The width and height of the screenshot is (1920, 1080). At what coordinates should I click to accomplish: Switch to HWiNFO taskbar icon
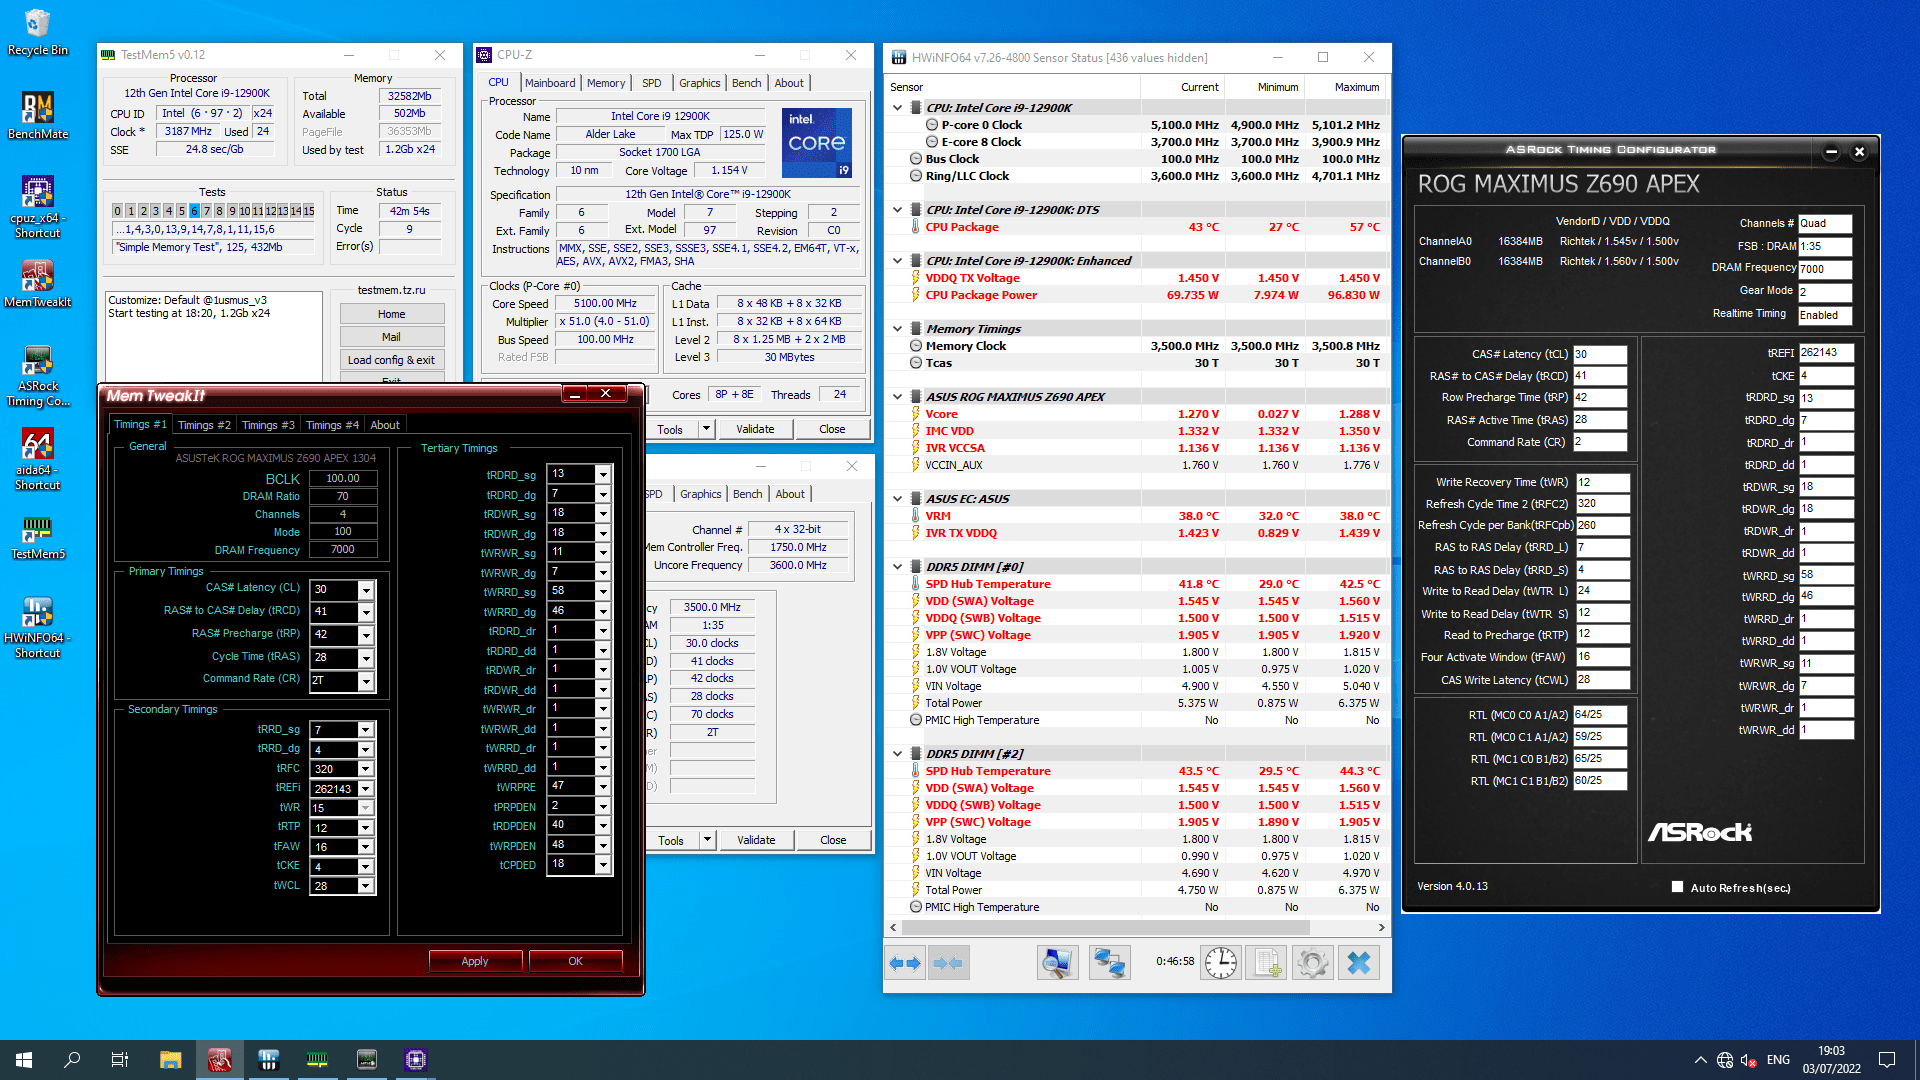[268, 1060]
